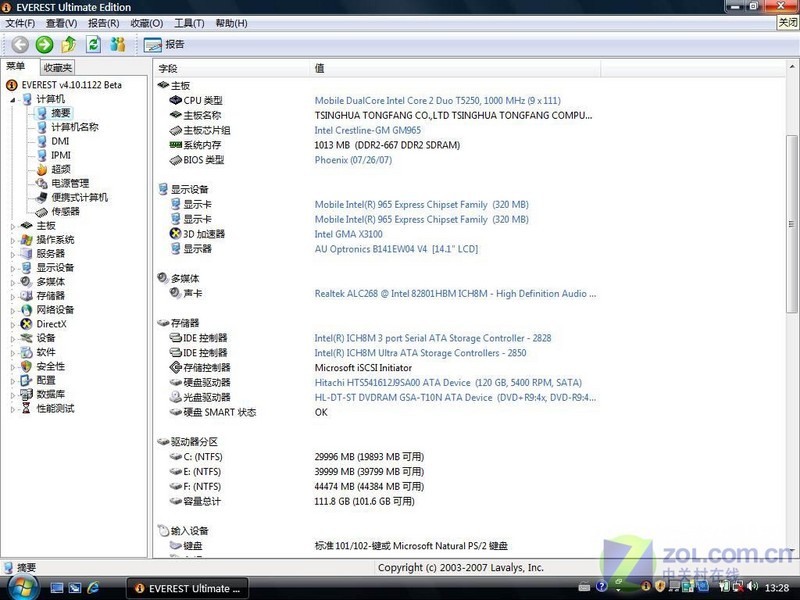The height and width of the screenshot is (600, 800).
Task: Open the 收藏(O) menu
Action: click(146, 23)
